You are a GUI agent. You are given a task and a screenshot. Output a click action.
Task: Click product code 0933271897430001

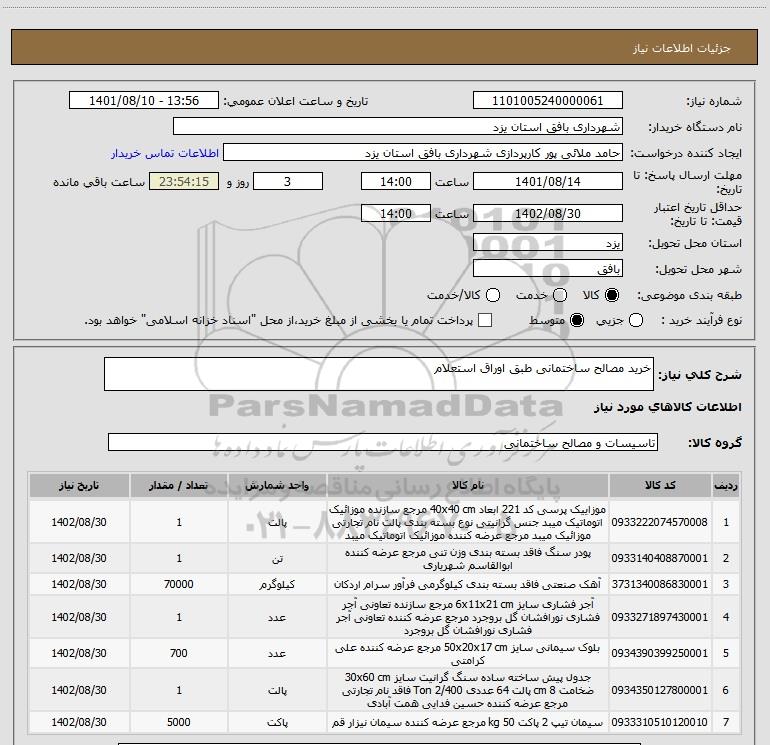click(660, 617)
